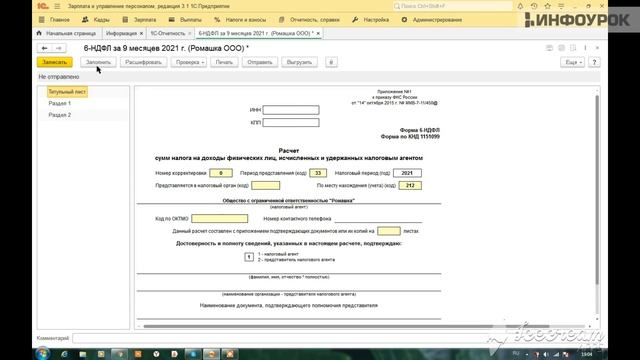Open the Администрирование section
The width and height of the screenshot is (640, 360).
click(432, 20)
